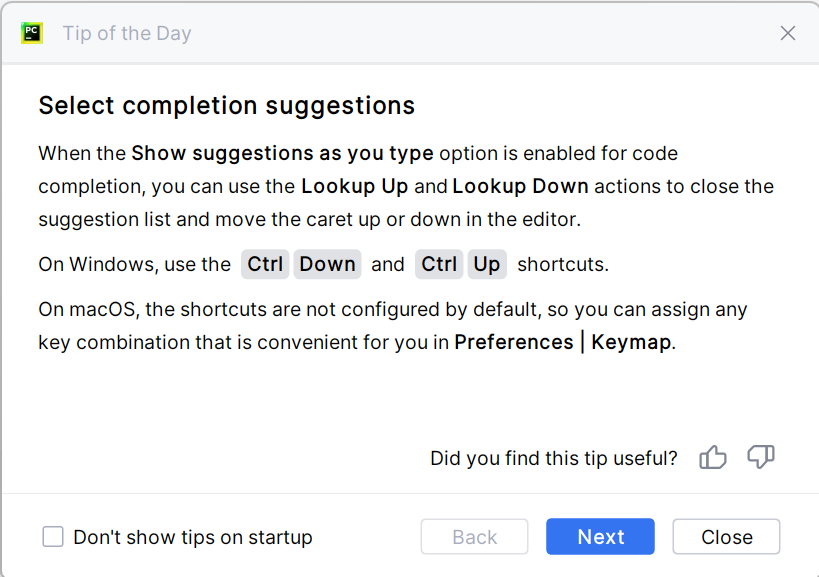Screen dimensions: 819x577
Task: Go to the Next tip
Action: [600, 537]
